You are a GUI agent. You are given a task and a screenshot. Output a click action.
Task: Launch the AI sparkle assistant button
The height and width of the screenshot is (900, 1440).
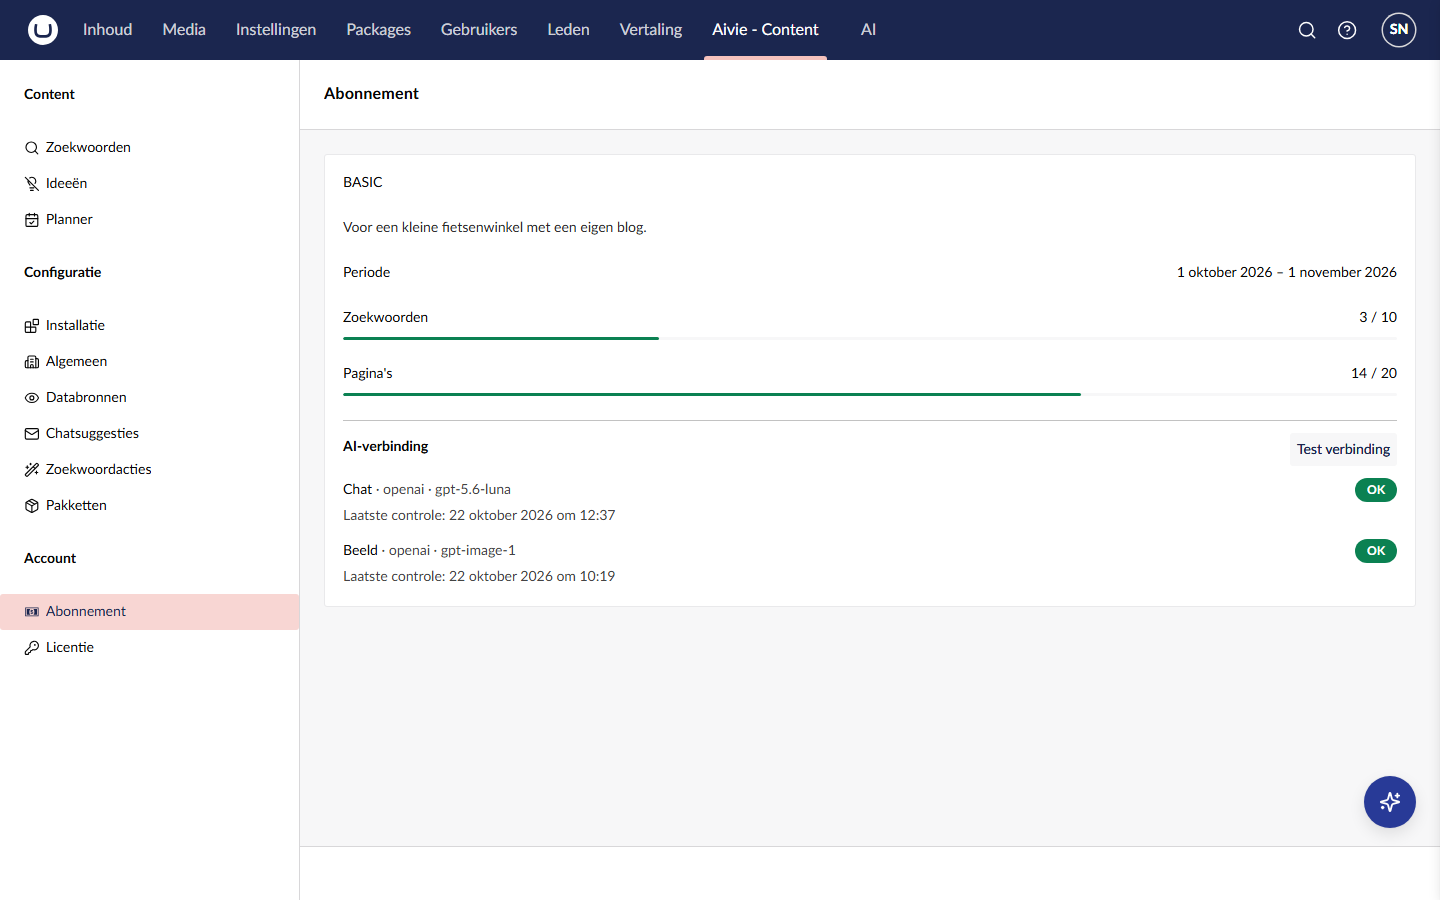(1390, 802)
